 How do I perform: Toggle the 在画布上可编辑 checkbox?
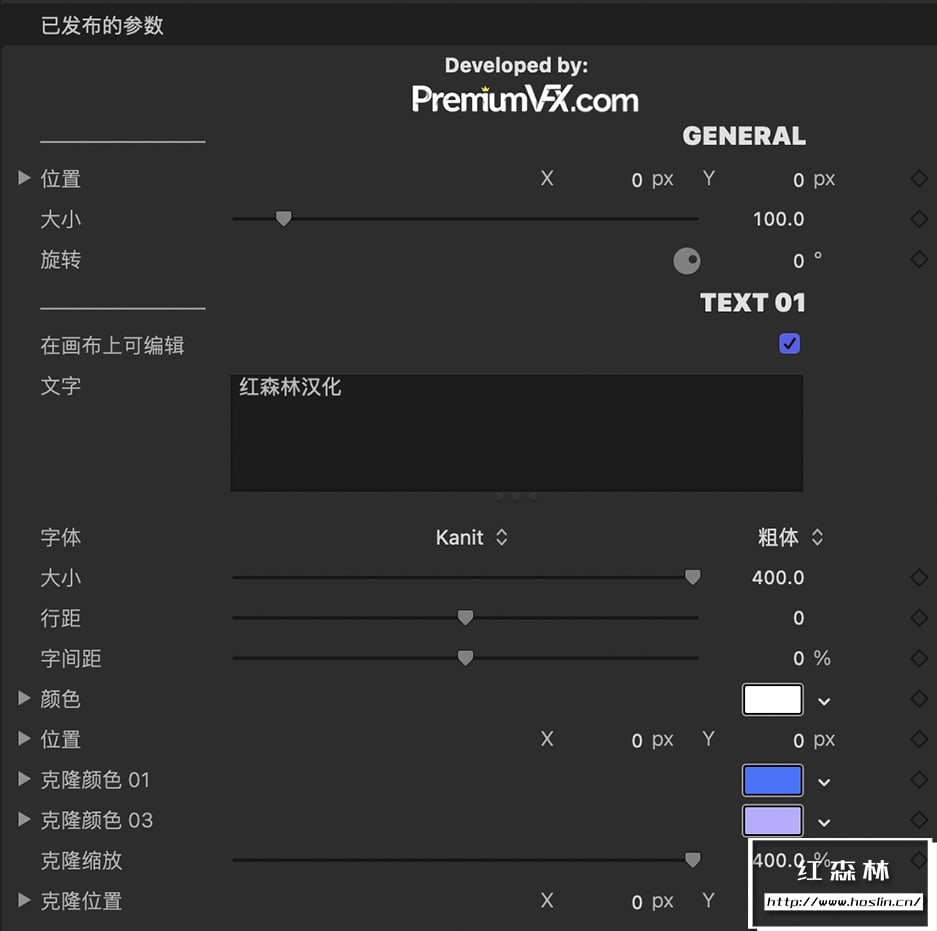789,344
